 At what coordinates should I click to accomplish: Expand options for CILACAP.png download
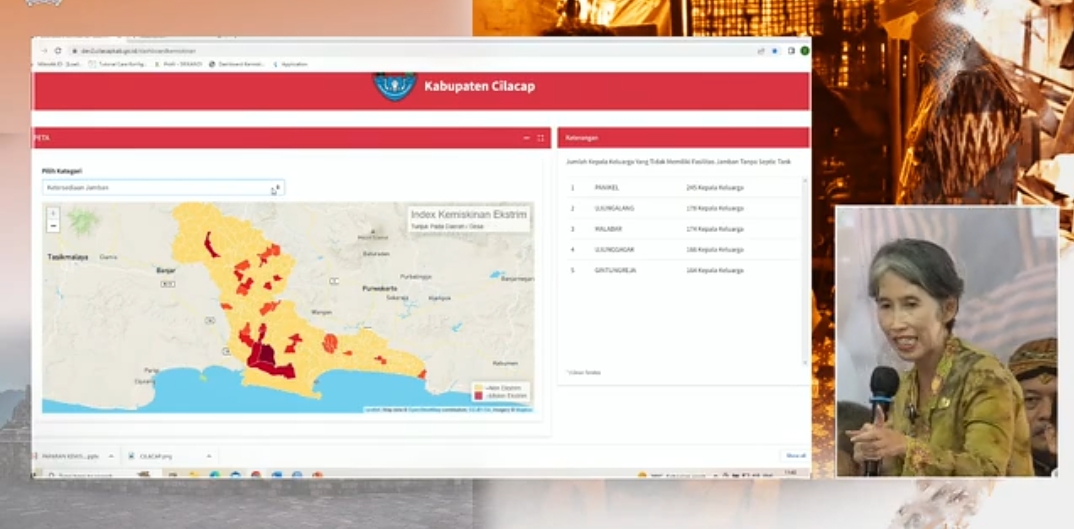tap(209, 456)
